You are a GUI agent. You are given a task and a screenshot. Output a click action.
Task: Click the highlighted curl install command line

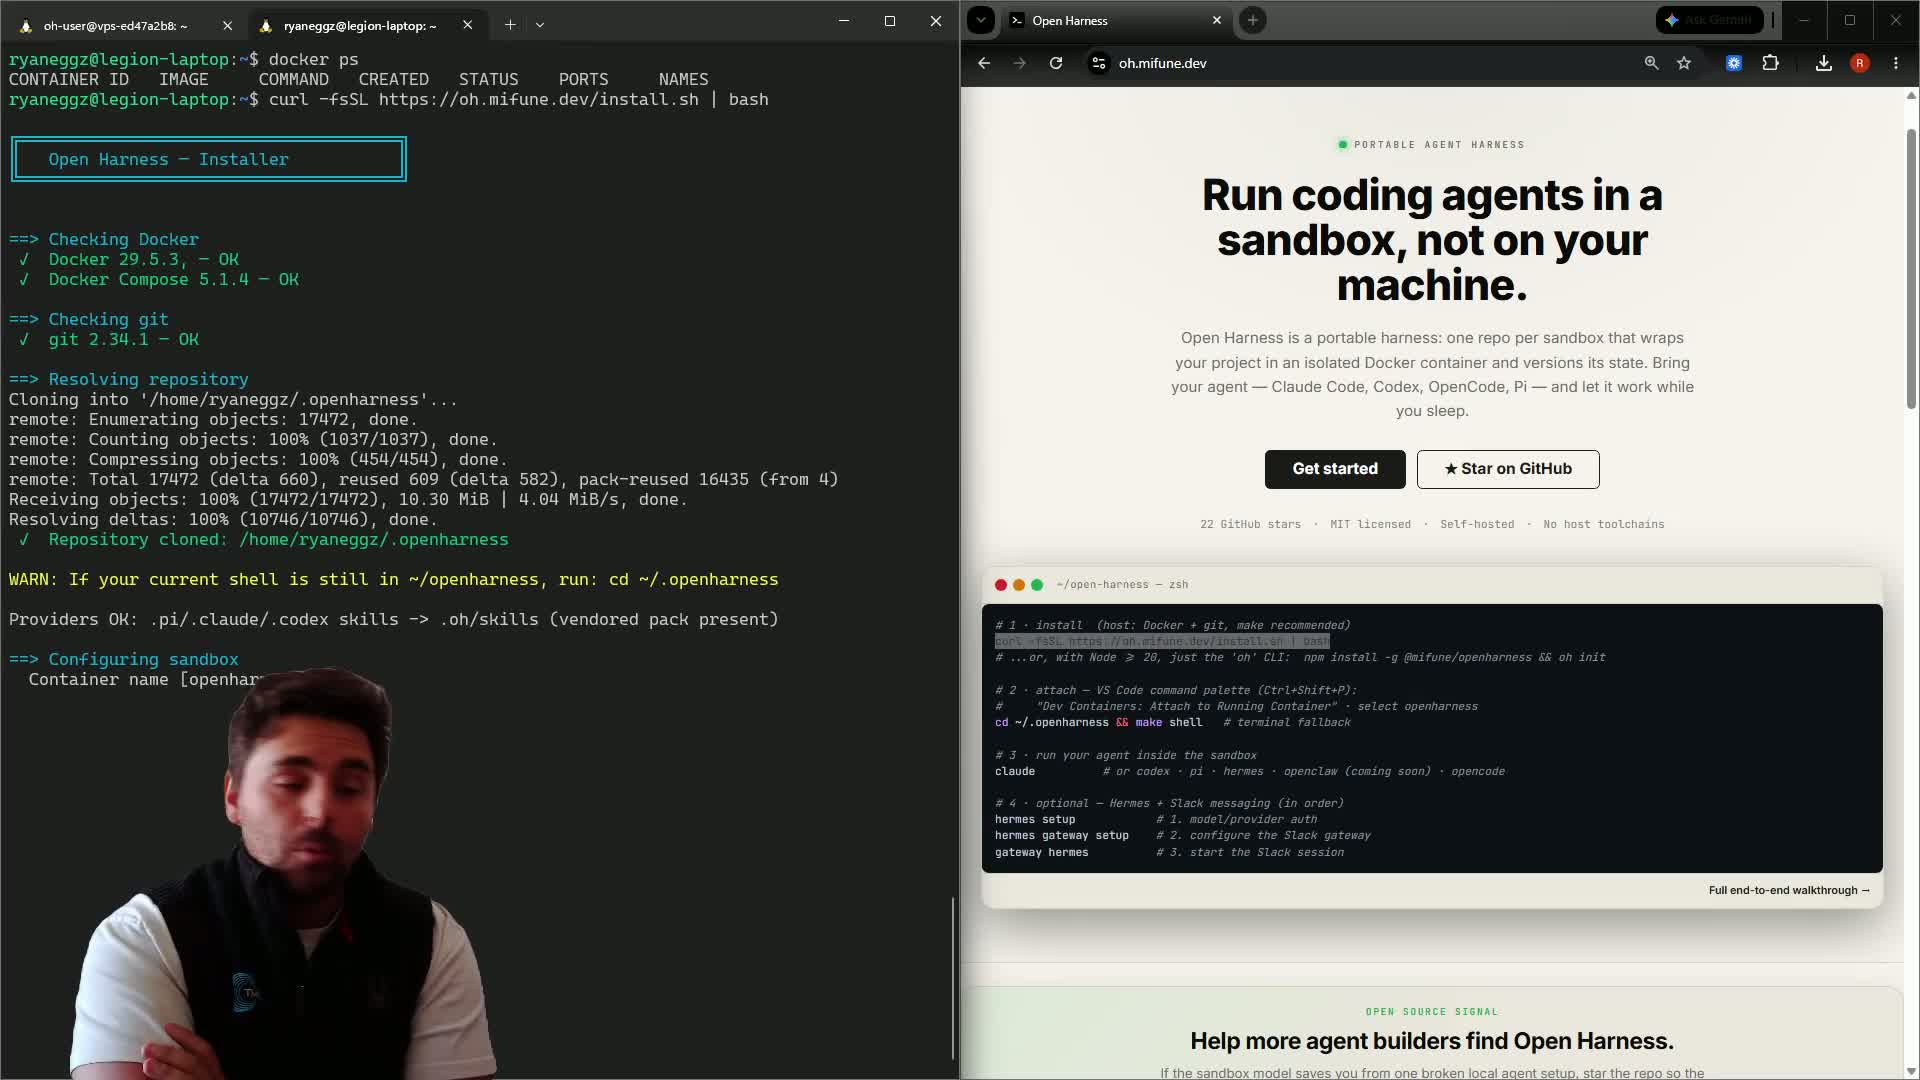point(1162,641)
